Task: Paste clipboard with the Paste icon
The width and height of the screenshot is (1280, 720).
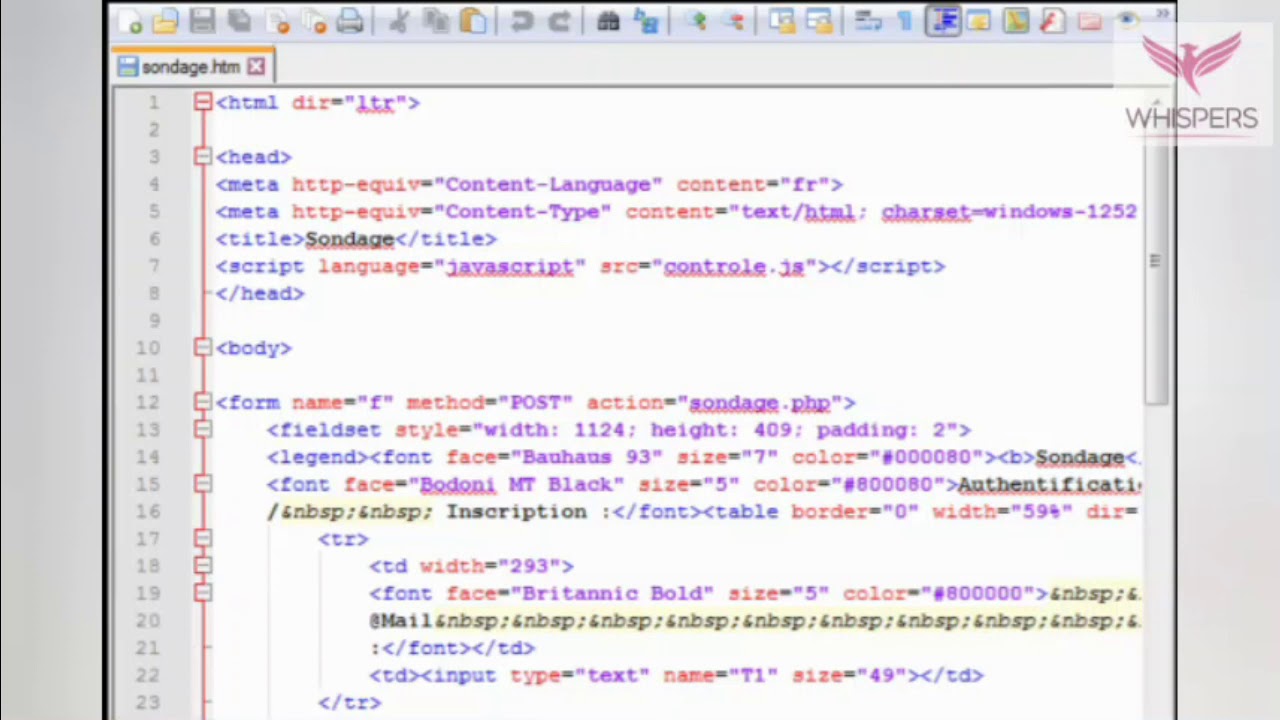Action: tap(472, 21)
